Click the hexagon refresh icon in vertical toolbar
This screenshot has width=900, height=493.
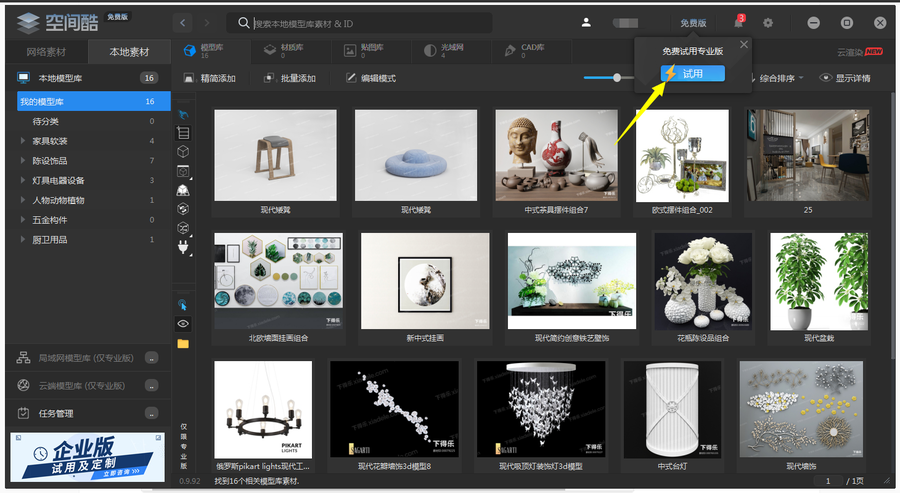[183, 209]
